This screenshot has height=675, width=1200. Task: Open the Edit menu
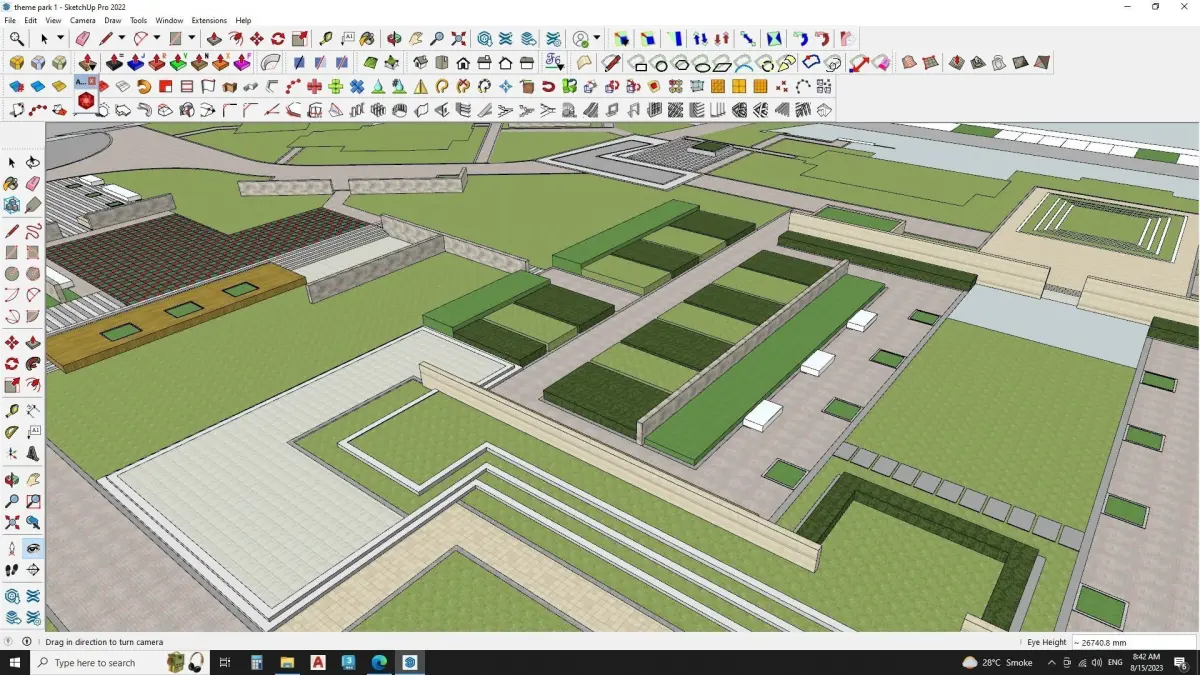[x=31, y=20]
